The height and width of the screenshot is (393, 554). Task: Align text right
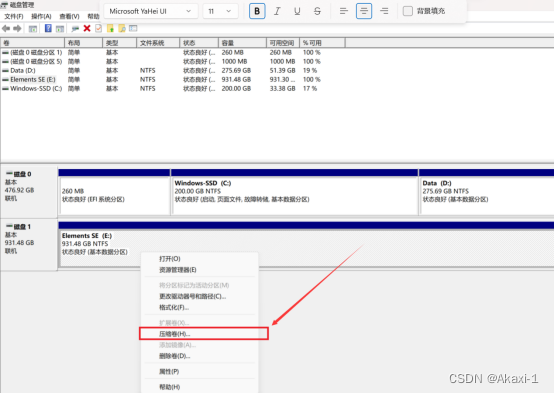384,11
